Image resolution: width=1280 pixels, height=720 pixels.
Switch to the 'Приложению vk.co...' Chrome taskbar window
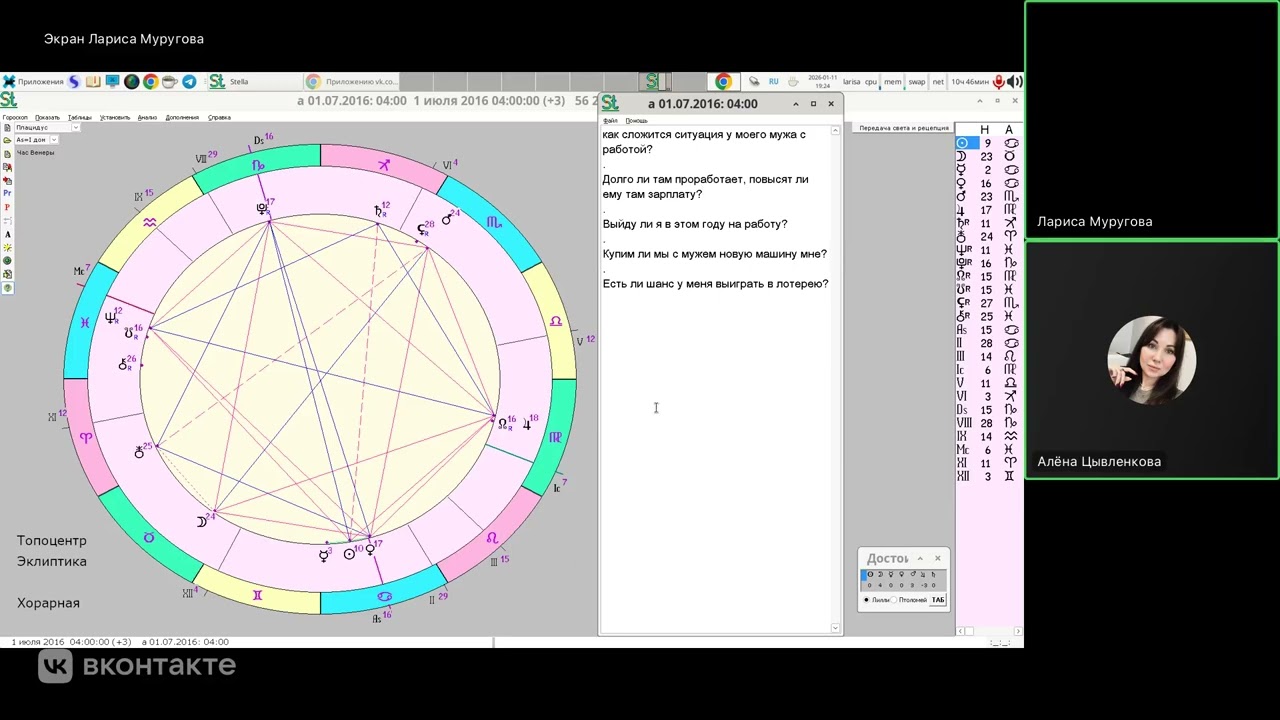pyautogui.click(x=352, y=82)
